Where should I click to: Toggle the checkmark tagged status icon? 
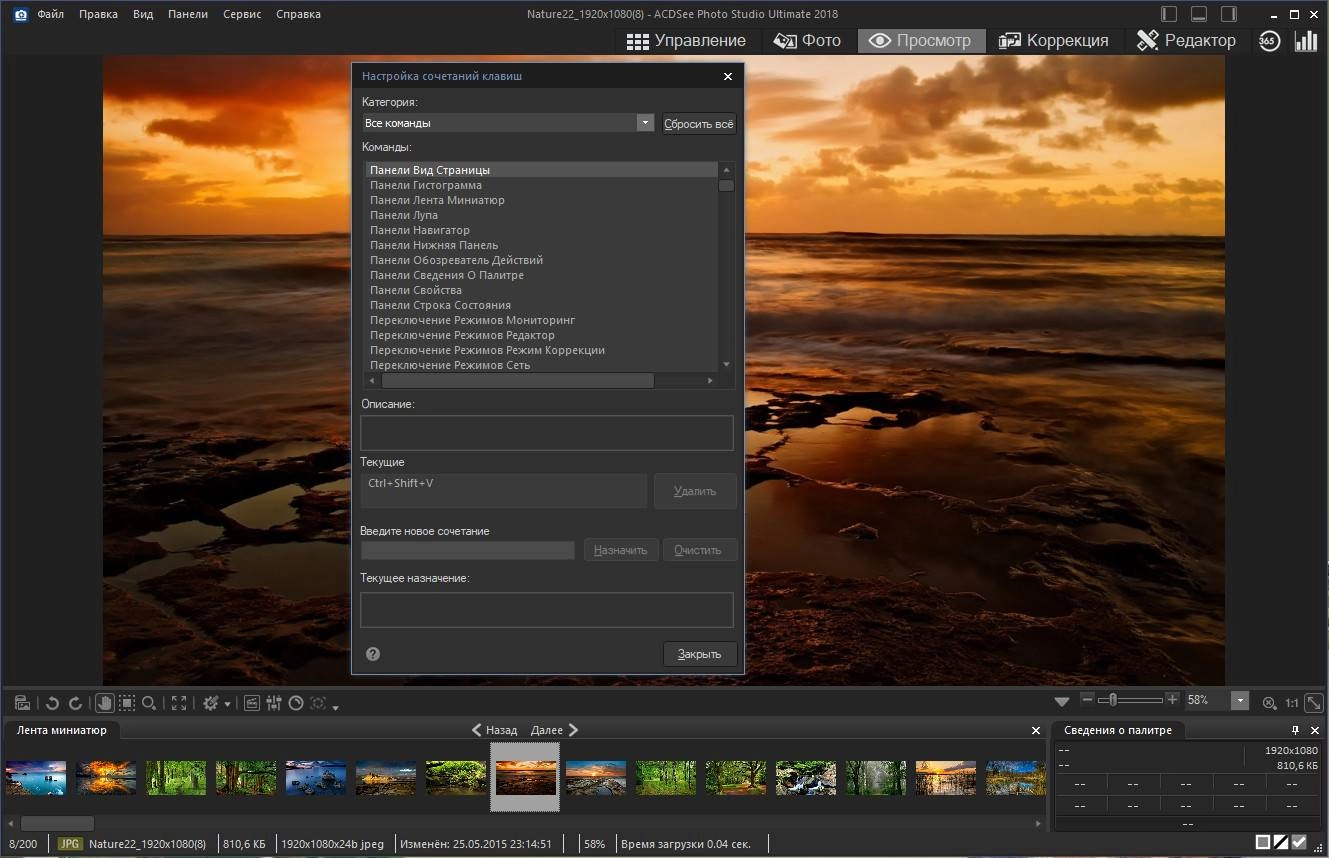click(x=1299, y=842)
